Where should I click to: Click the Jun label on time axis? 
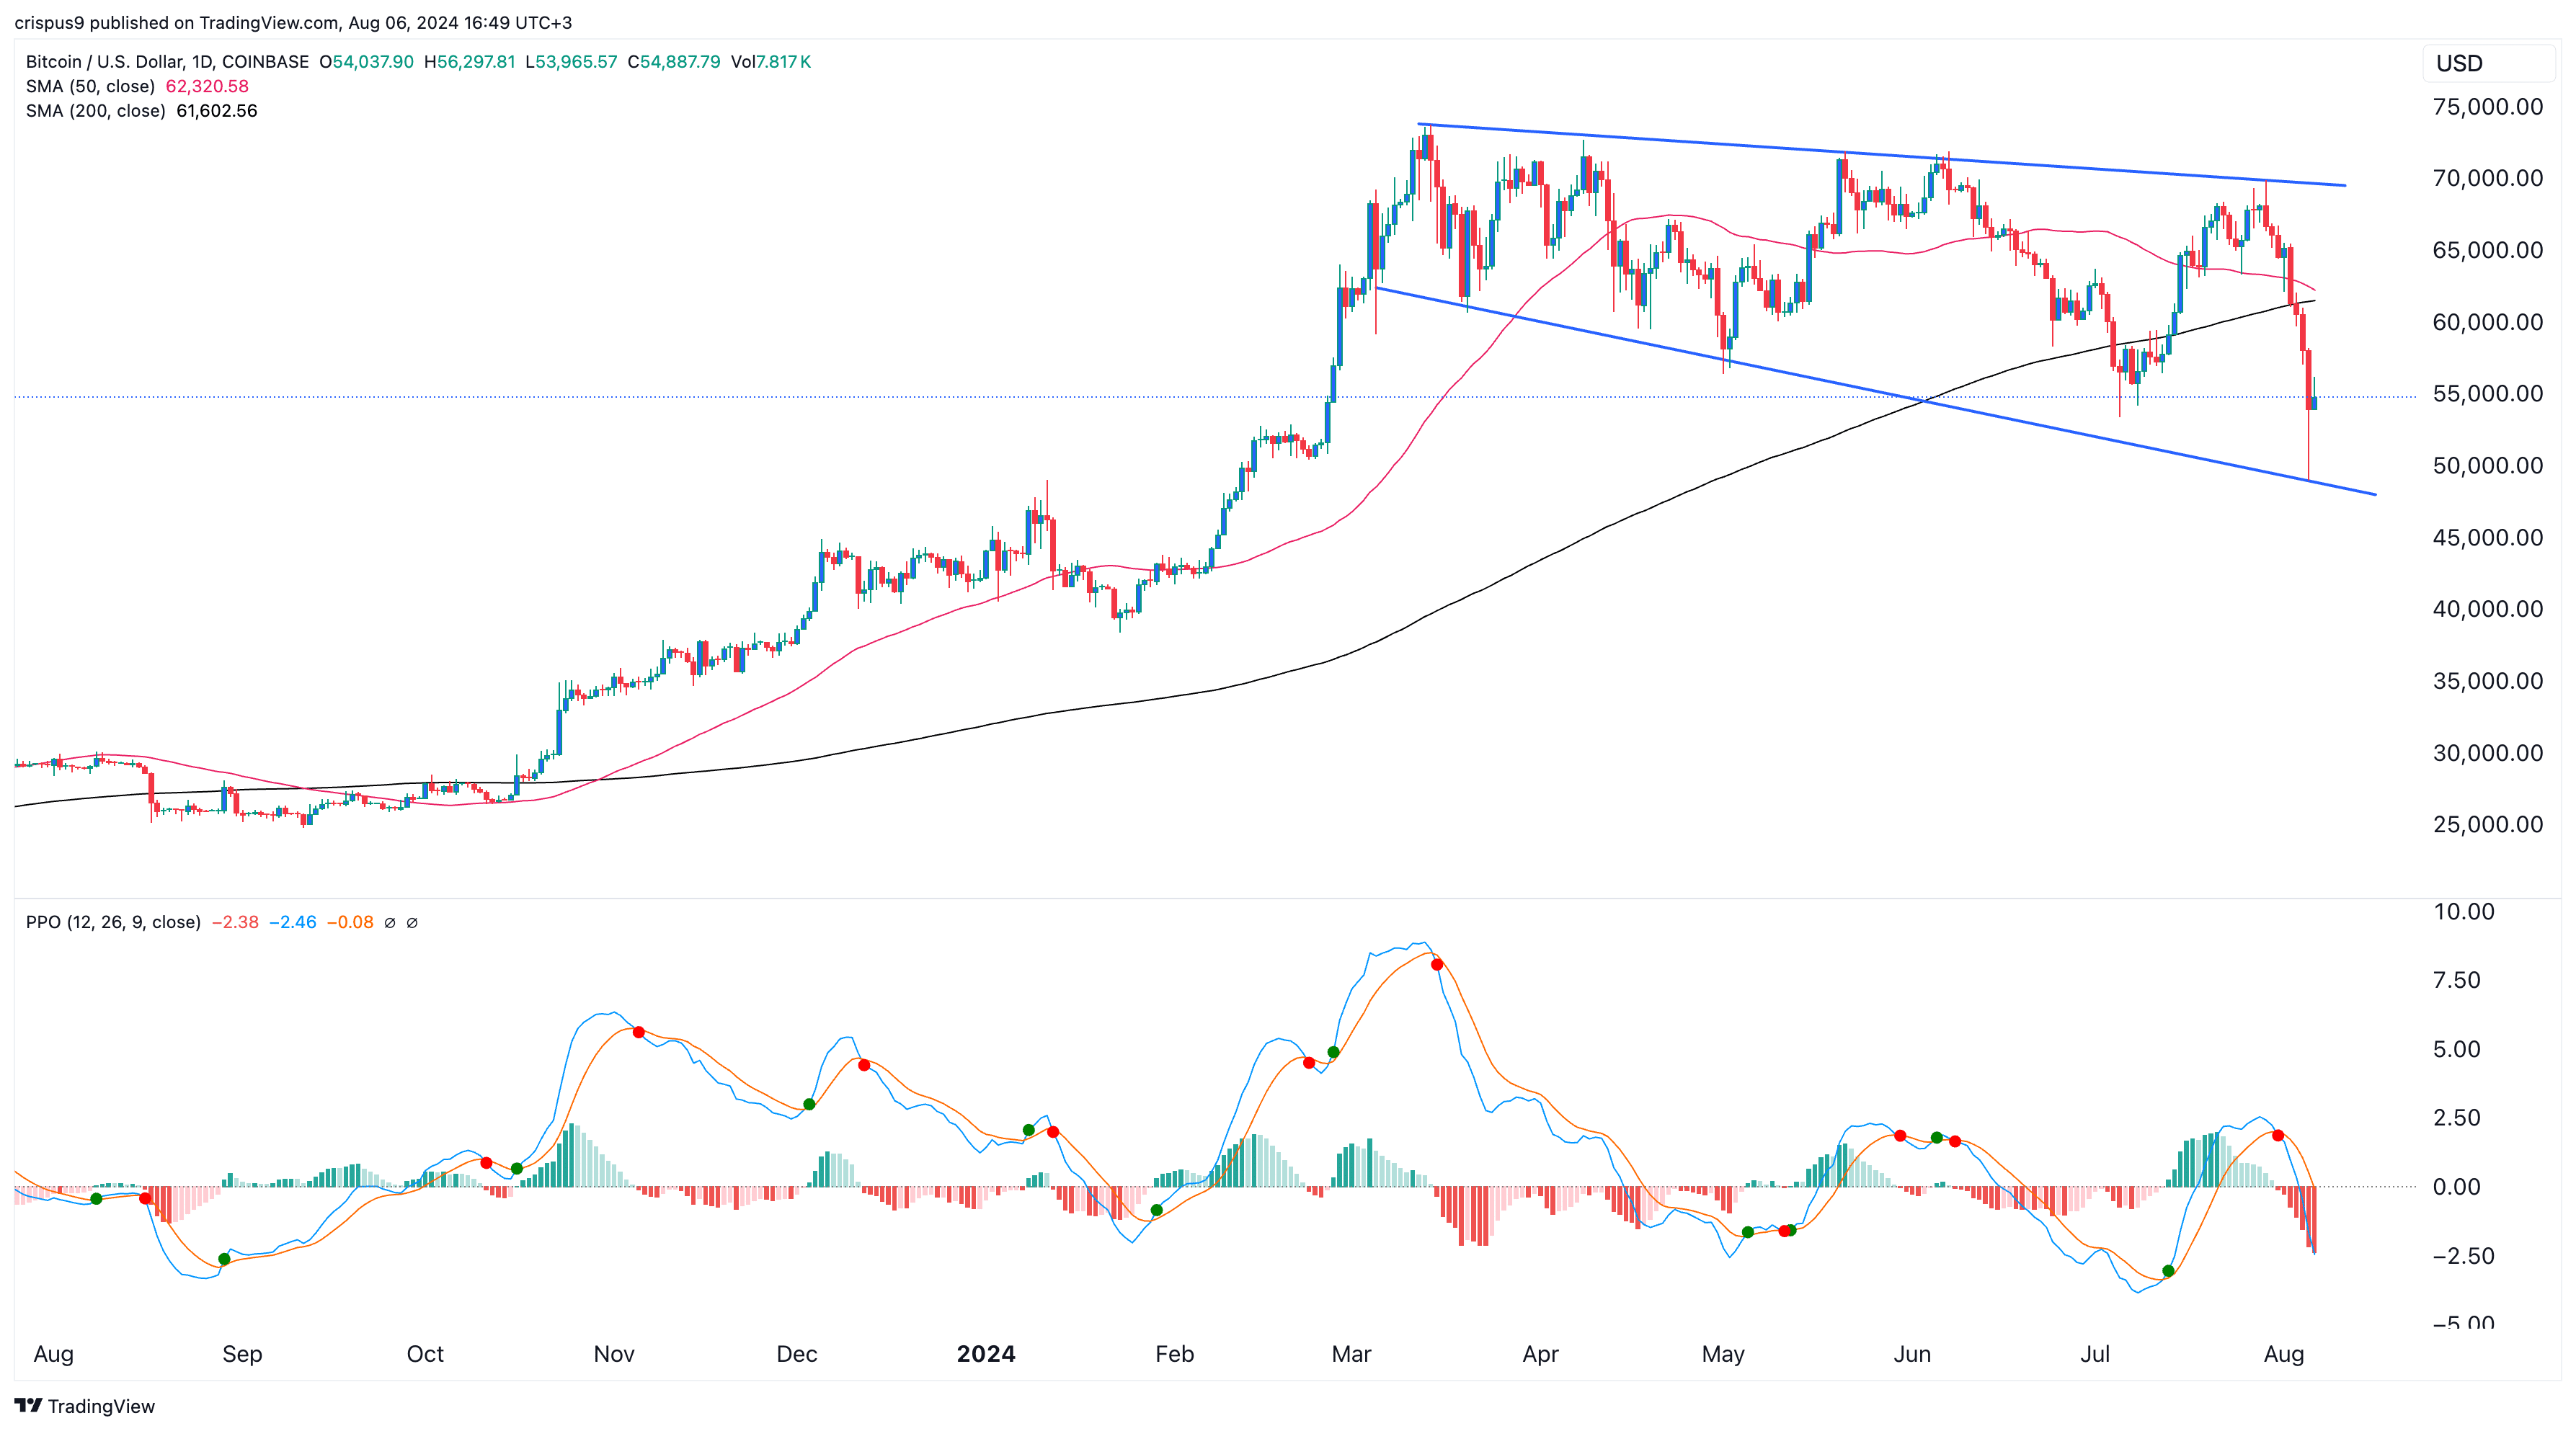click(x=1912, y=1354)
